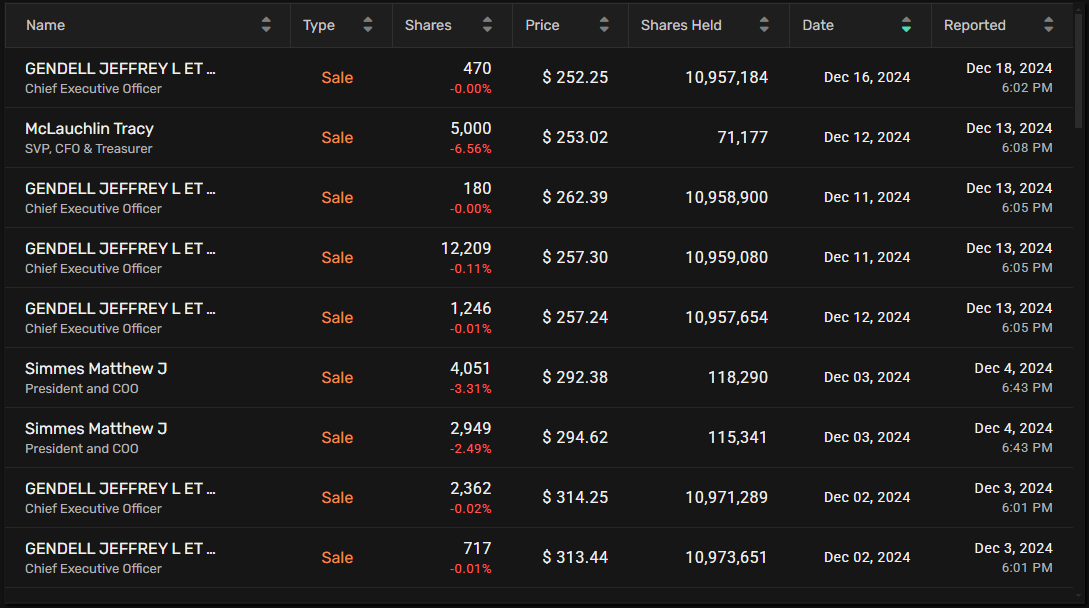Select price $ 292.38
The height and width of the screenshot is (608, 1089).
[575, 377]
